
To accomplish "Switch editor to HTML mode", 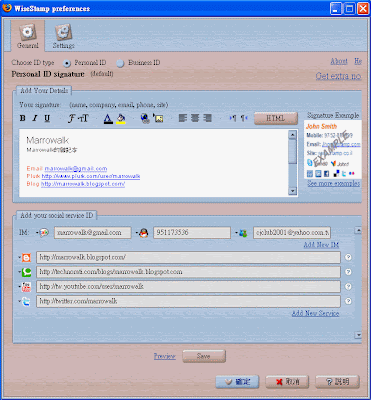I will click(276, 118).
